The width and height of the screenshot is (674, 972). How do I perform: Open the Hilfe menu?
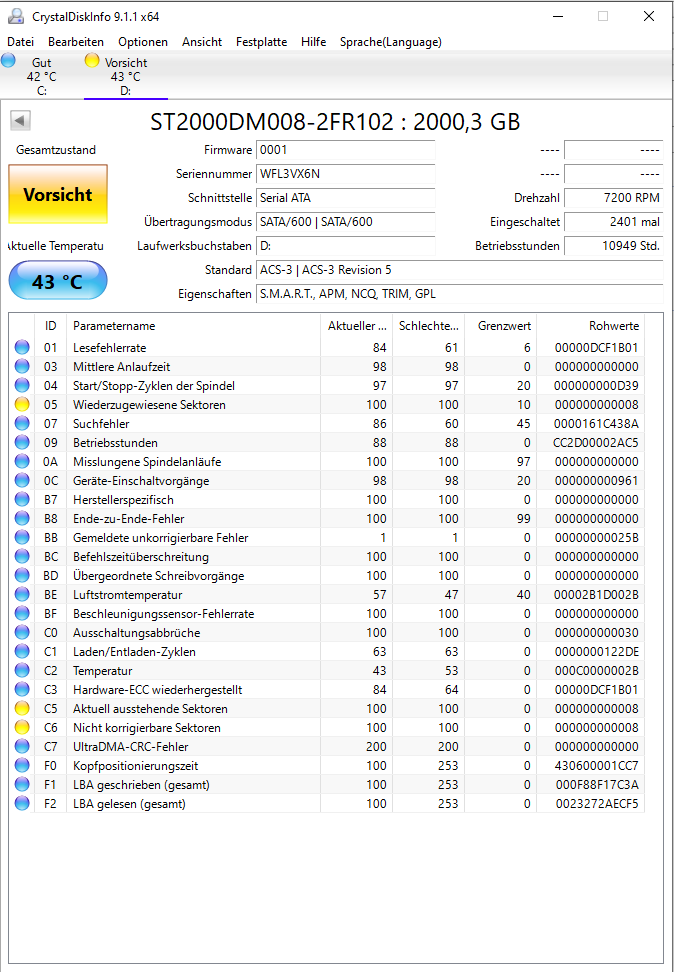pyautogui.click(x=313, y=42)
